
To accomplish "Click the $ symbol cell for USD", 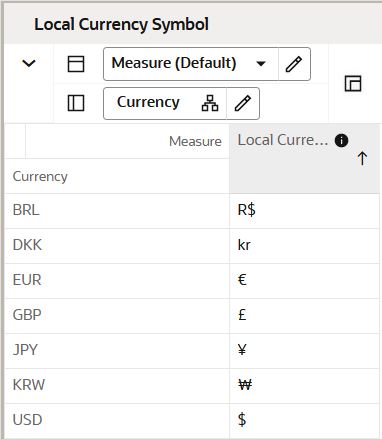I will pos(304,420).
